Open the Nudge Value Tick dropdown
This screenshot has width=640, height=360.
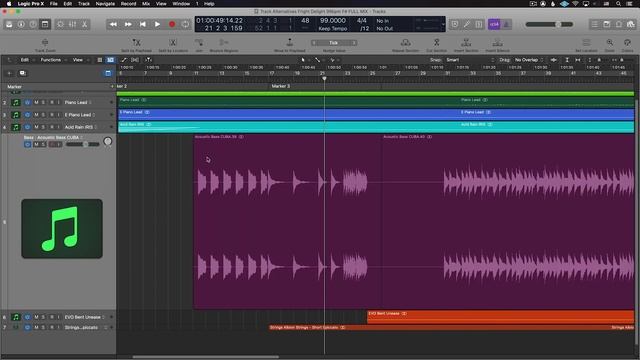tap(334, 42)
